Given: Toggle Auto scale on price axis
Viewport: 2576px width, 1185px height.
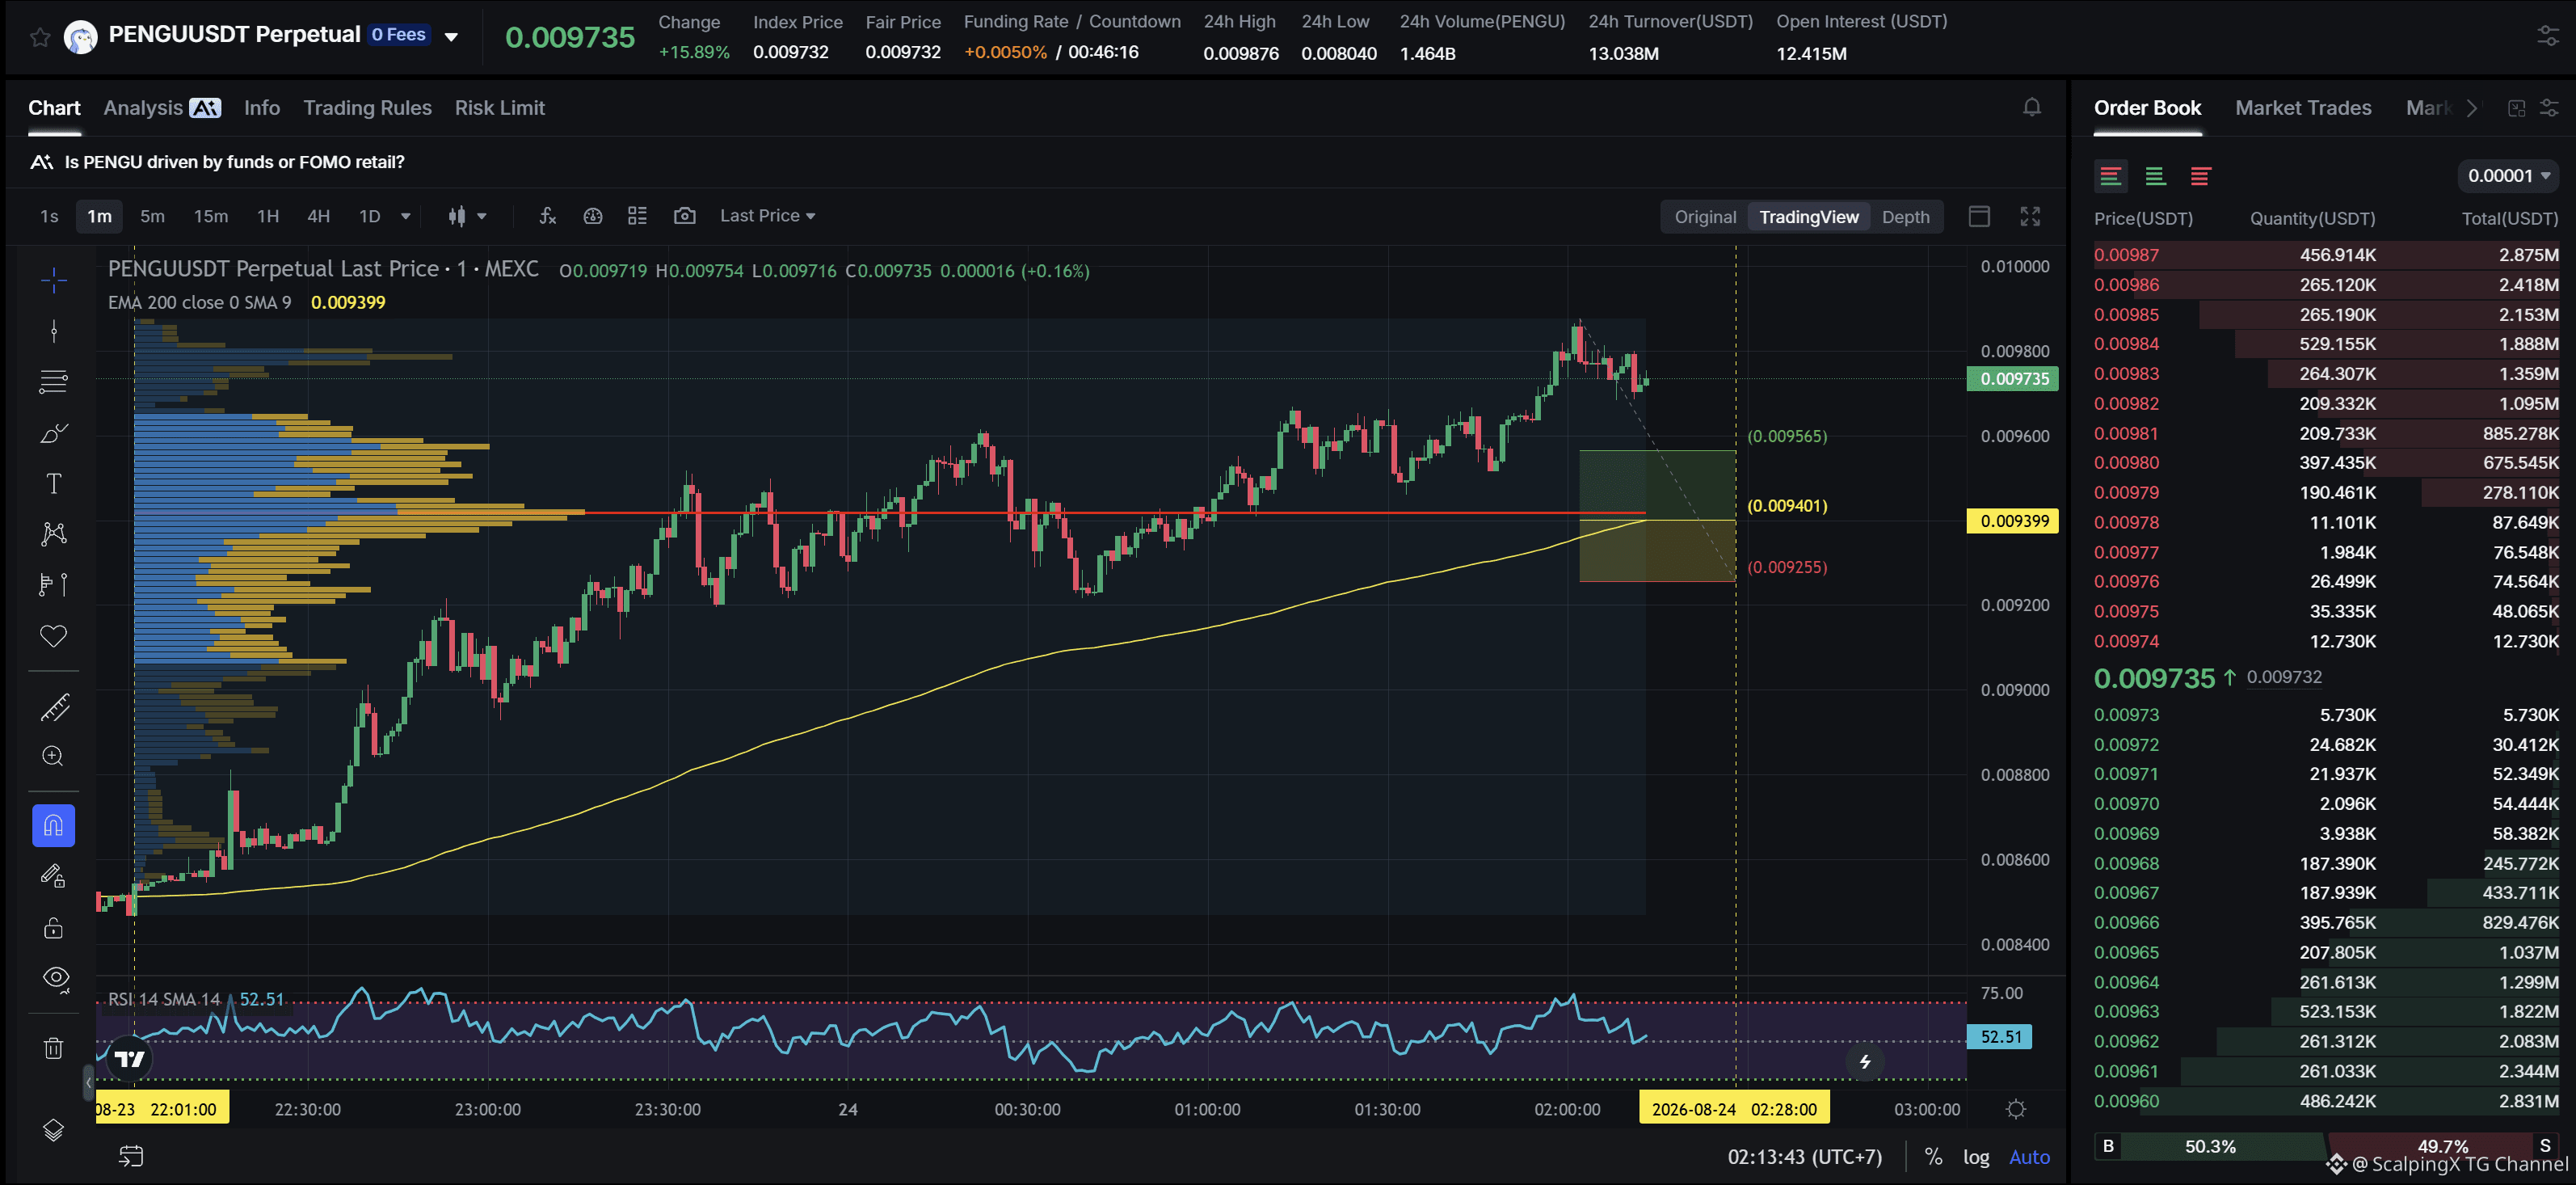Looking at the screenshot, I should (2029, 1157).
